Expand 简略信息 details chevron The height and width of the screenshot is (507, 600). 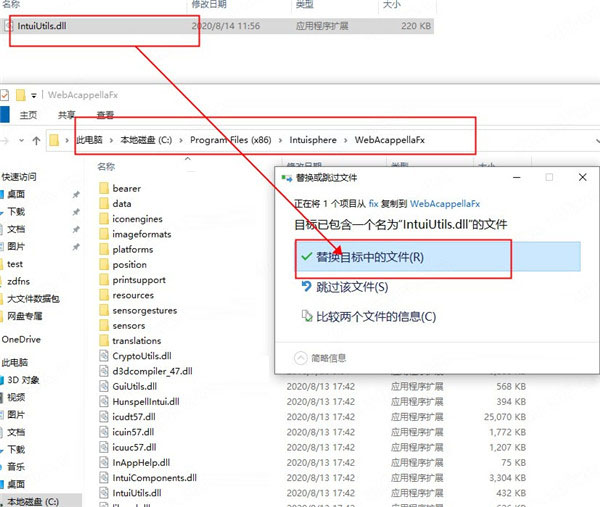[x=300, y=357]
